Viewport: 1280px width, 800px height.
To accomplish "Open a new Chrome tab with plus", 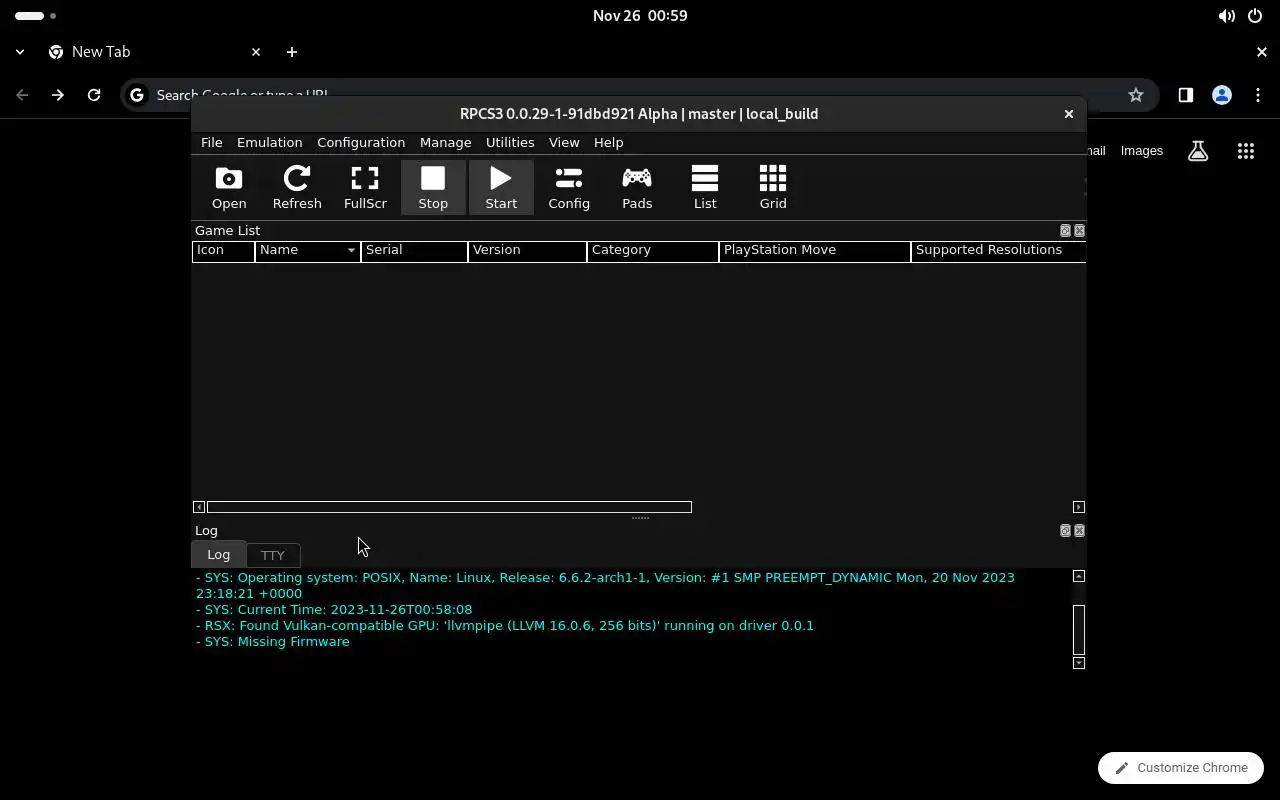I will coord(292,52).
